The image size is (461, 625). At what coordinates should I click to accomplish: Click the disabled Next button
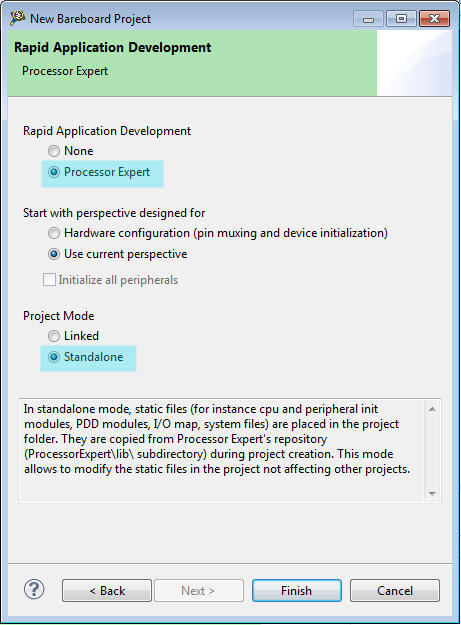(x=198, y=590)
